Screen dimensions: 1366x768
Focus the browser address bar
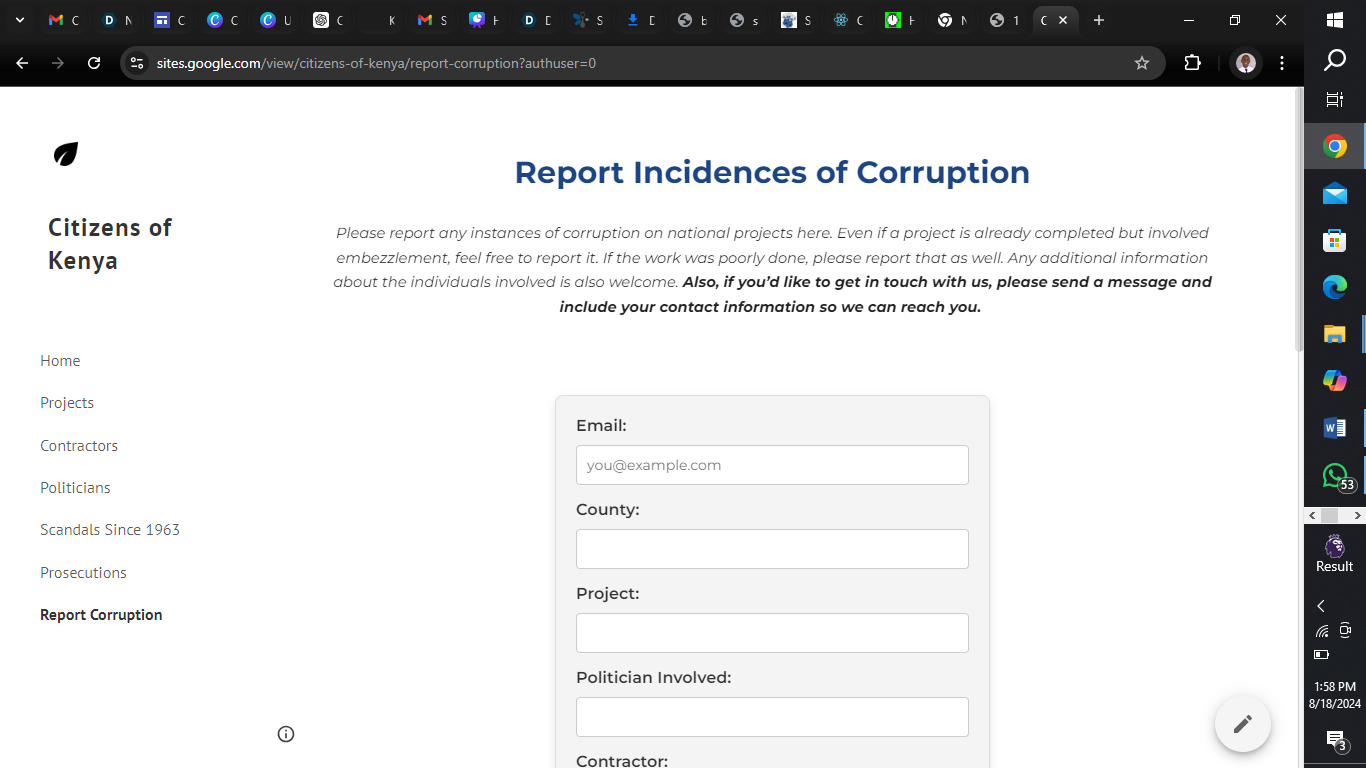pyautogui.click(x=400, y=62)
